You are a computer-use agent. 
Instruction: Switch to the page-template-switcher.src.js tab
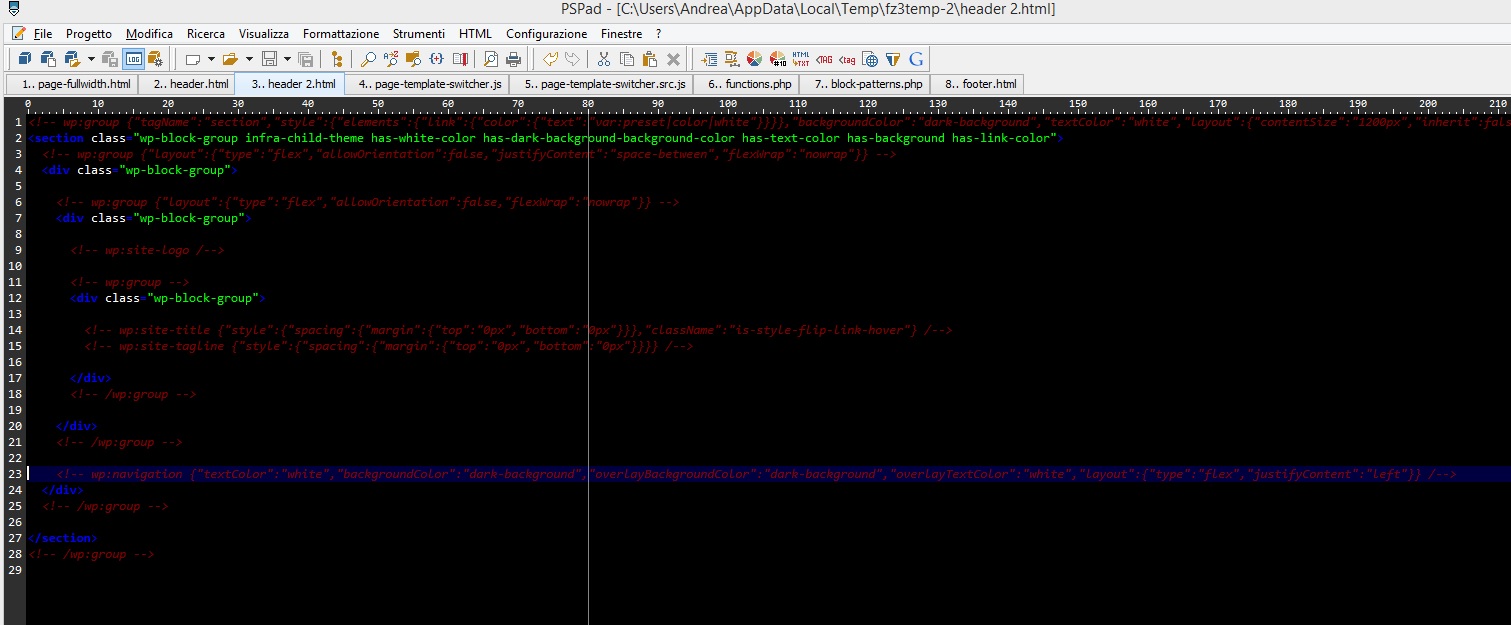[x=602, y=84]
